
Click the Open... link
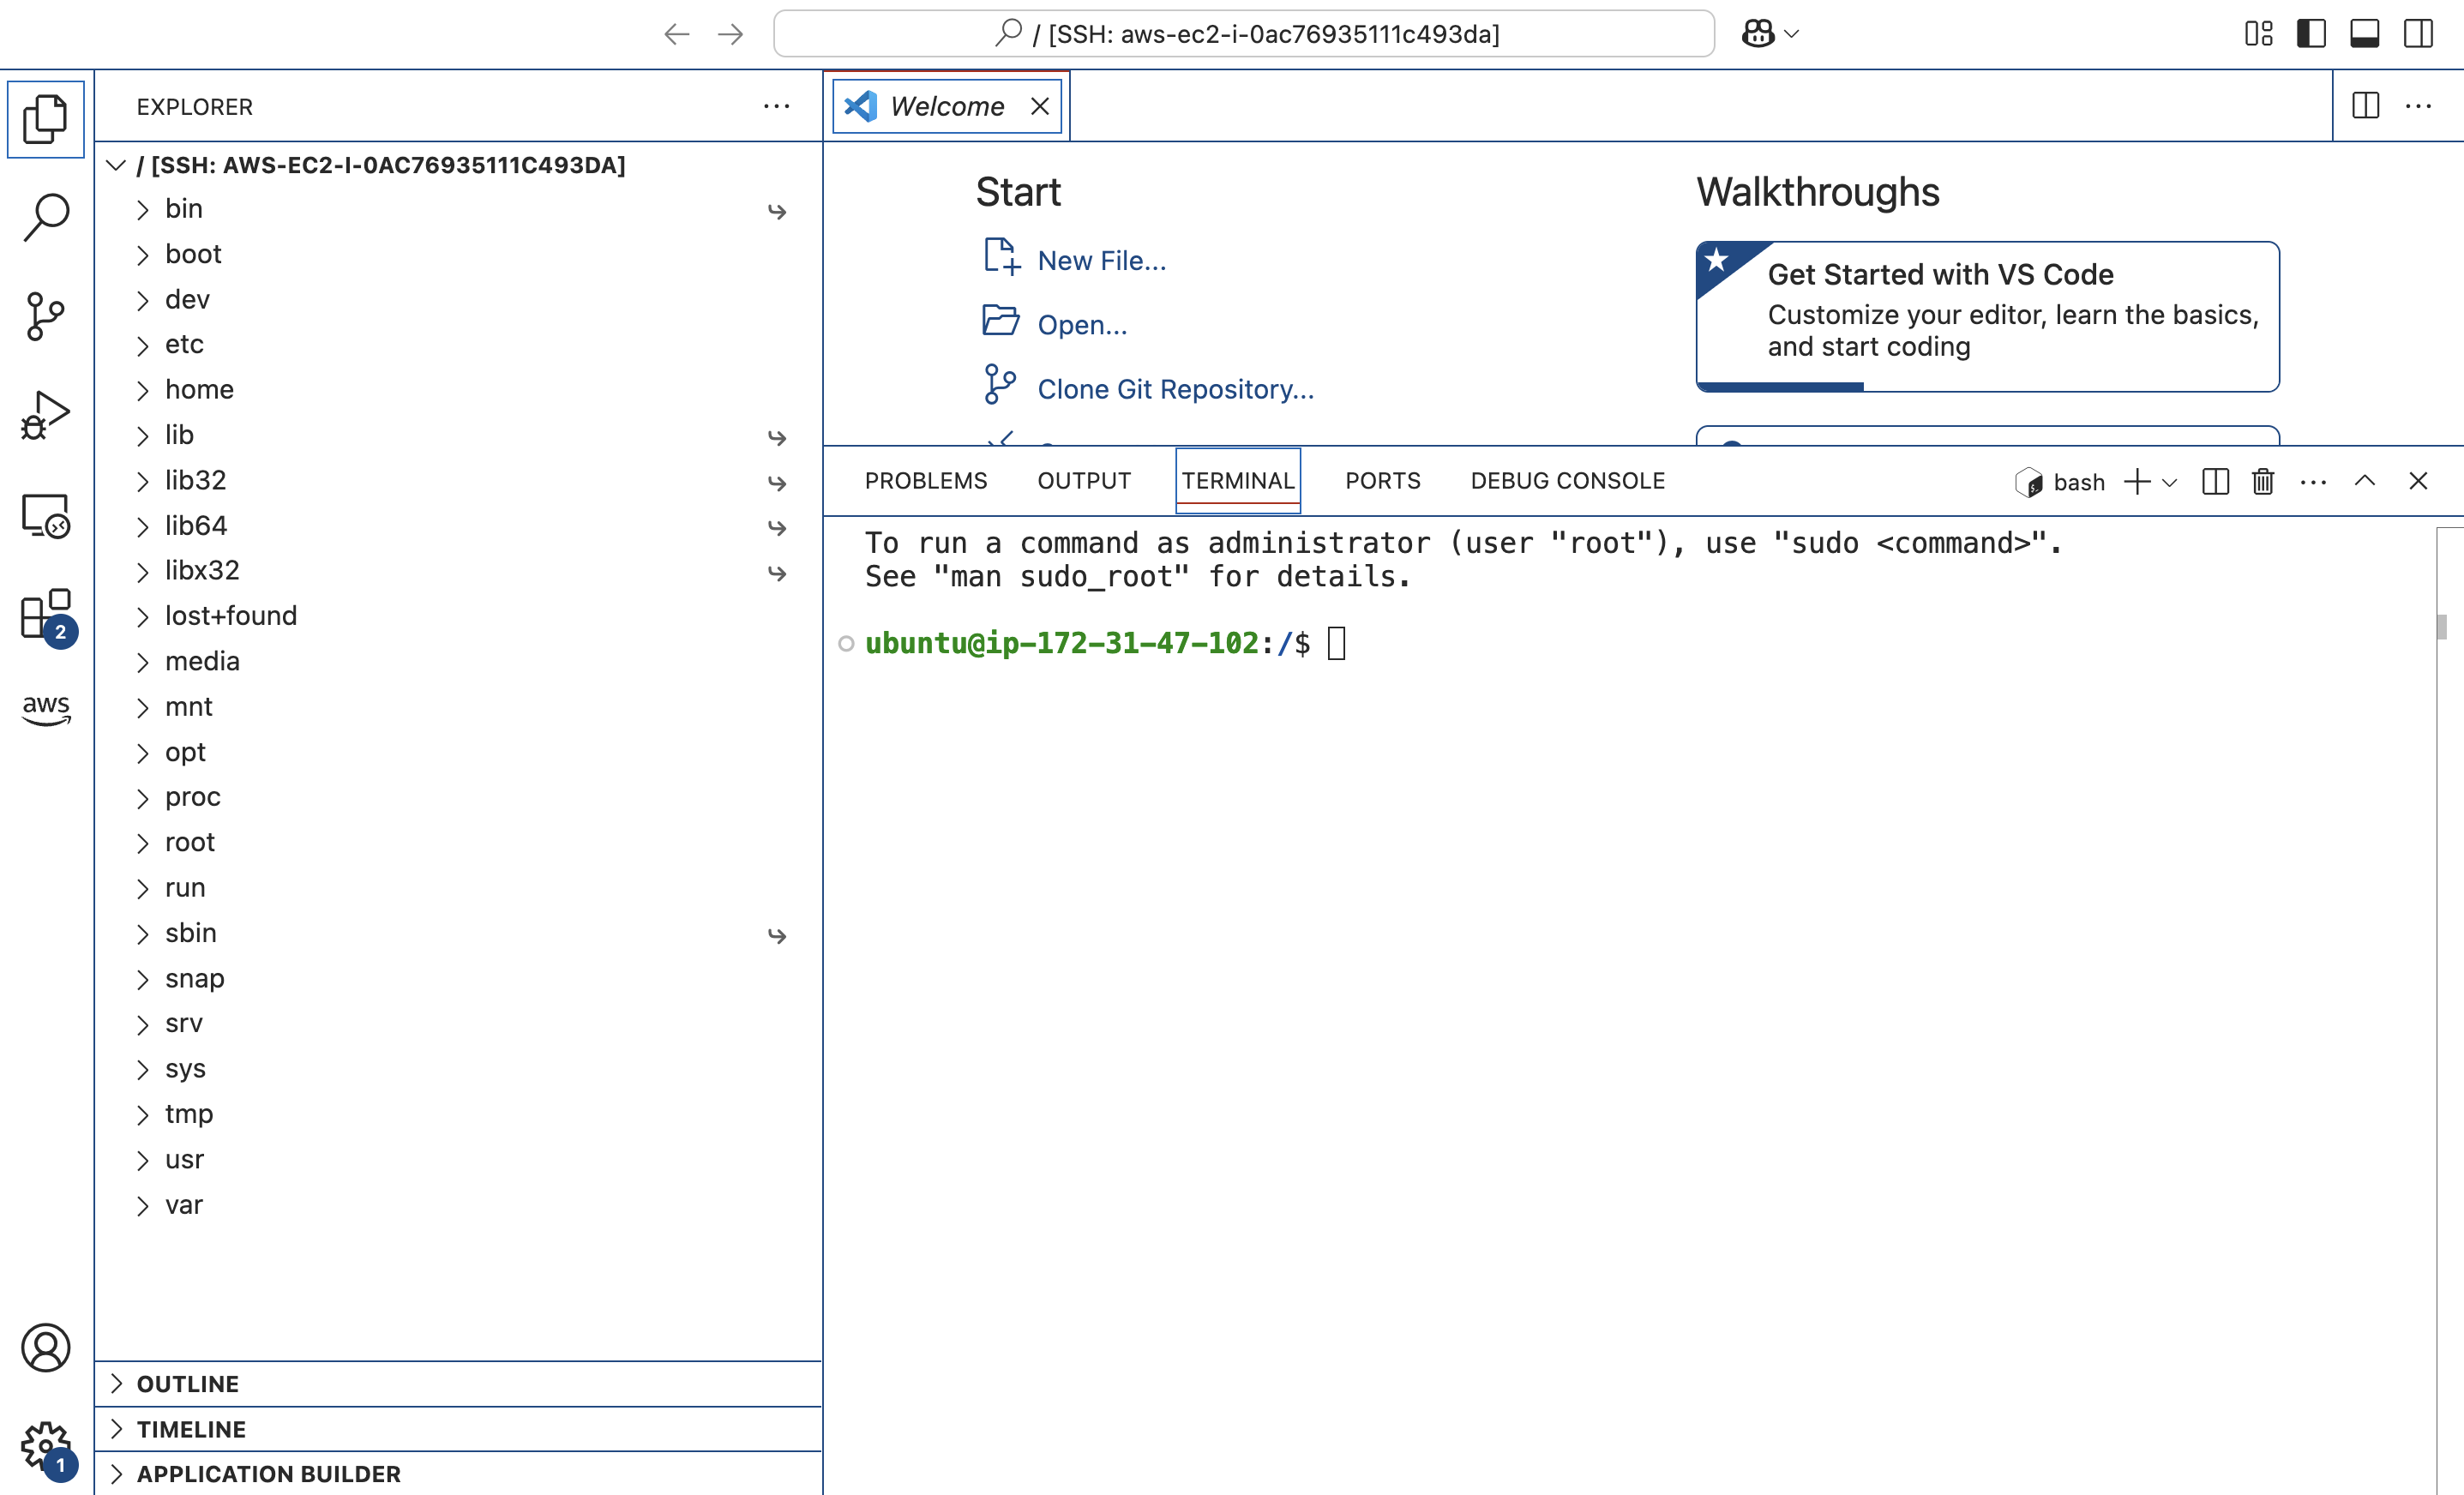click(1082, 325)
